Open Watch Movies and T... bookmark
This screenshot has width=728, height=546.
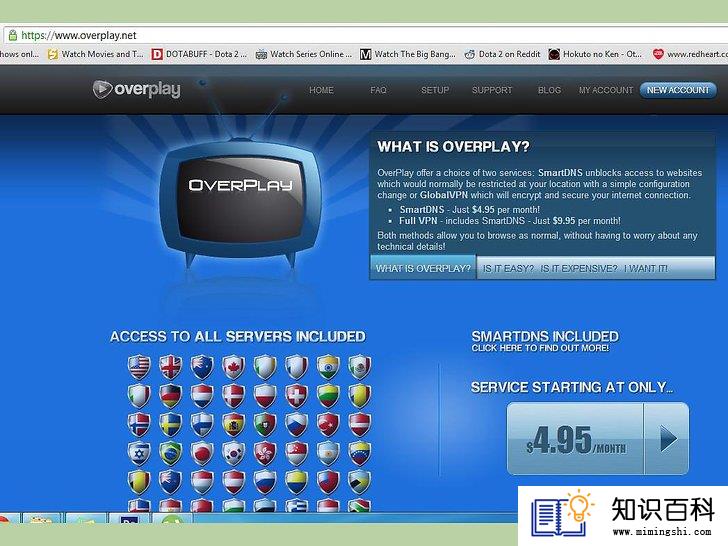pos(96,54)
